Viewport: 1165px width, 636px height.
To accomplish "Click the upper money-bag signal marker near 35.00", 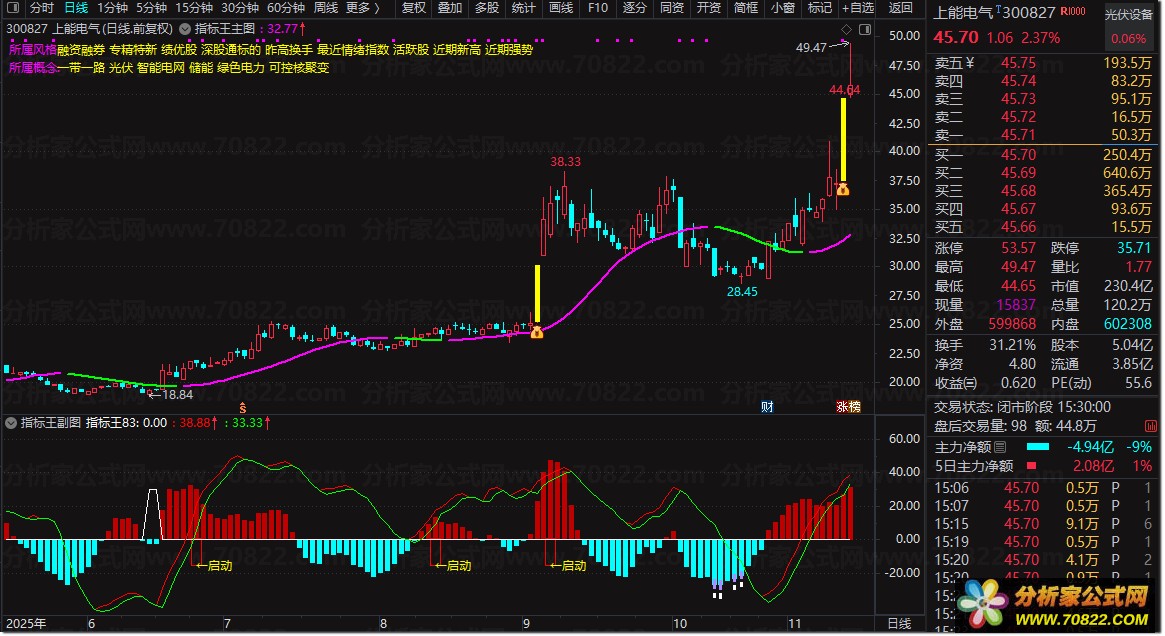I will [x=843, y=189].
